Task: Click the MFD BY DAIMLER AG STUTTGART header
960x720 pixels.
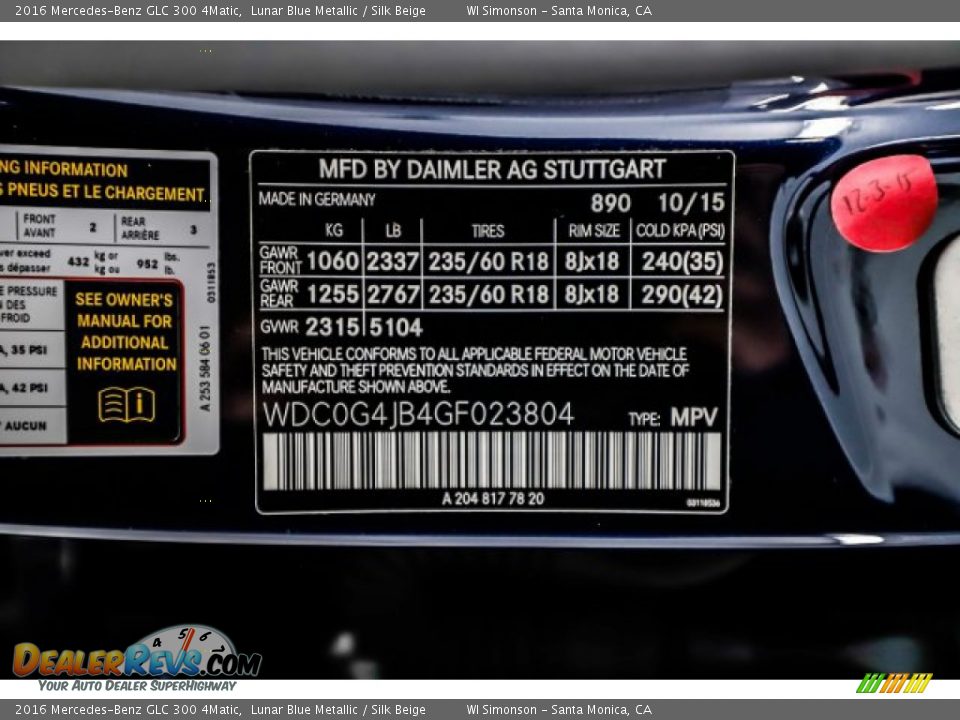Action: 492,169
